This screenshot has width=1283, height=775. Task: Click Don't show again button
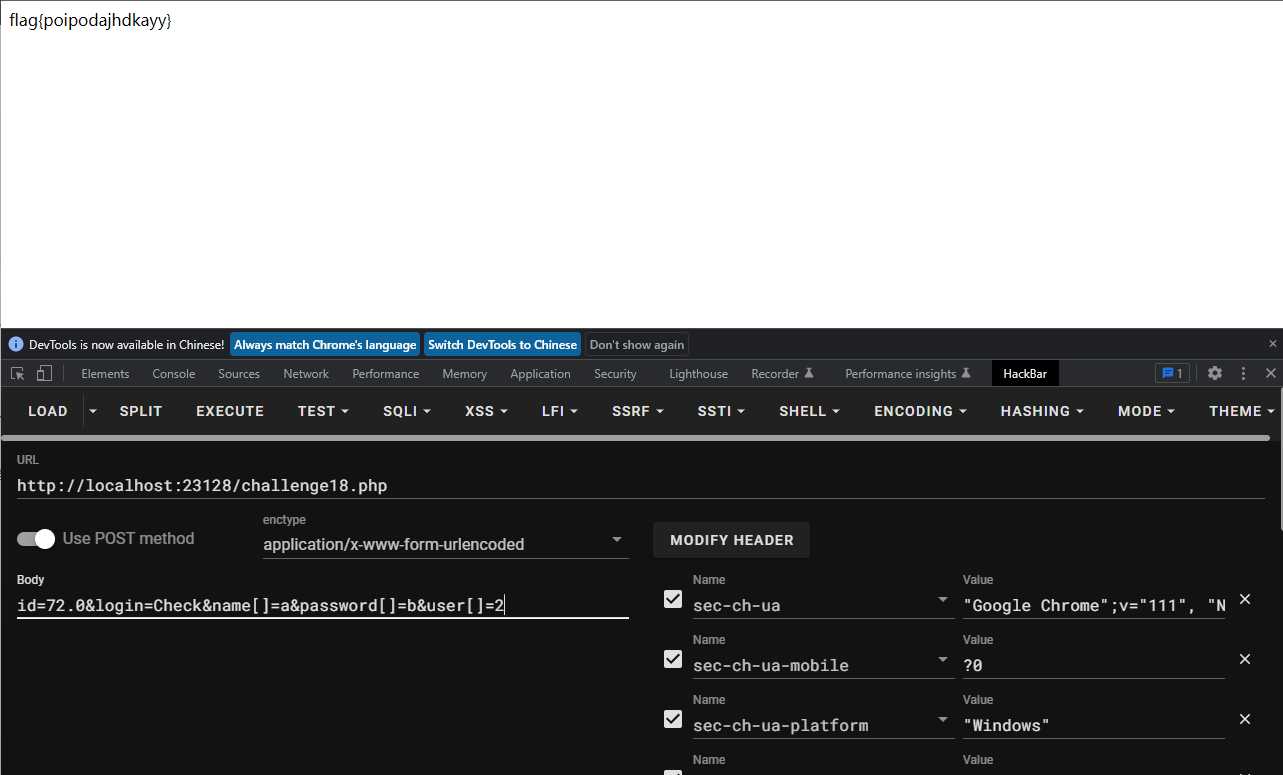[x=637, y=344]
